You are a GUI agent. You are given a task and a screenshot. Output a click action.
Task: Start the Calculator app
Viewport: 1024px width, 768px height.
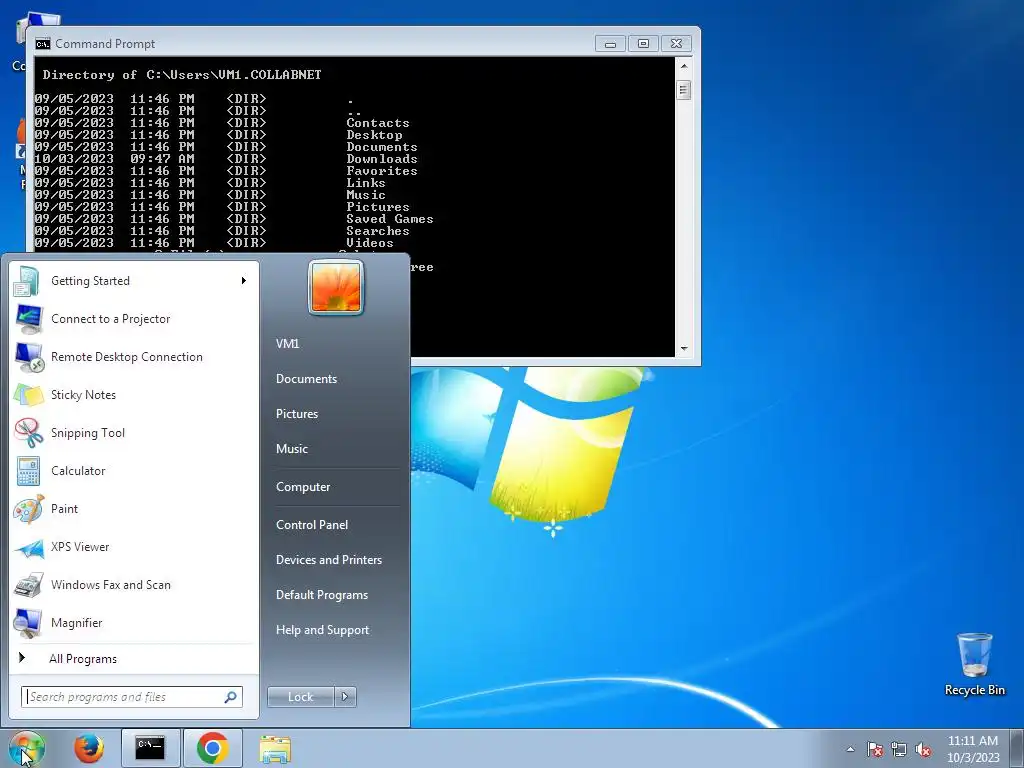point(134,470)
